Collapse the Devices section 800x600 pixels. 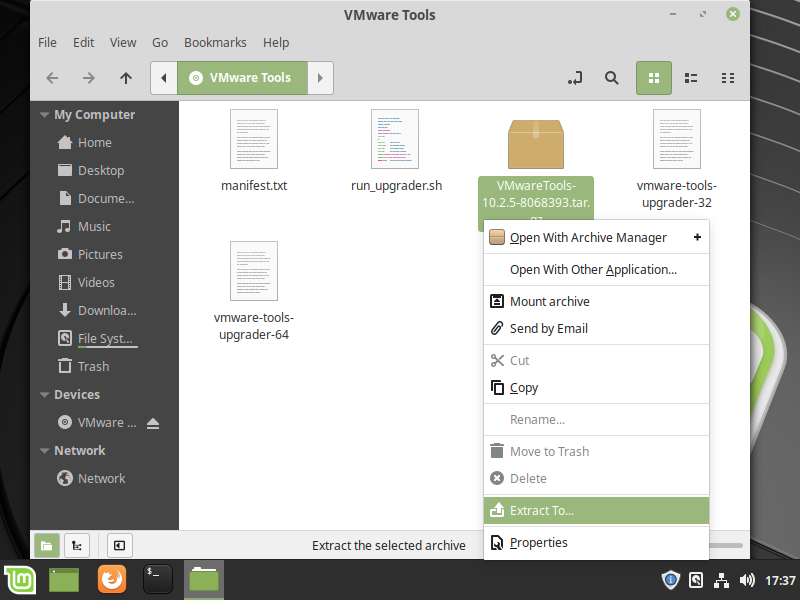coord(44,395)
